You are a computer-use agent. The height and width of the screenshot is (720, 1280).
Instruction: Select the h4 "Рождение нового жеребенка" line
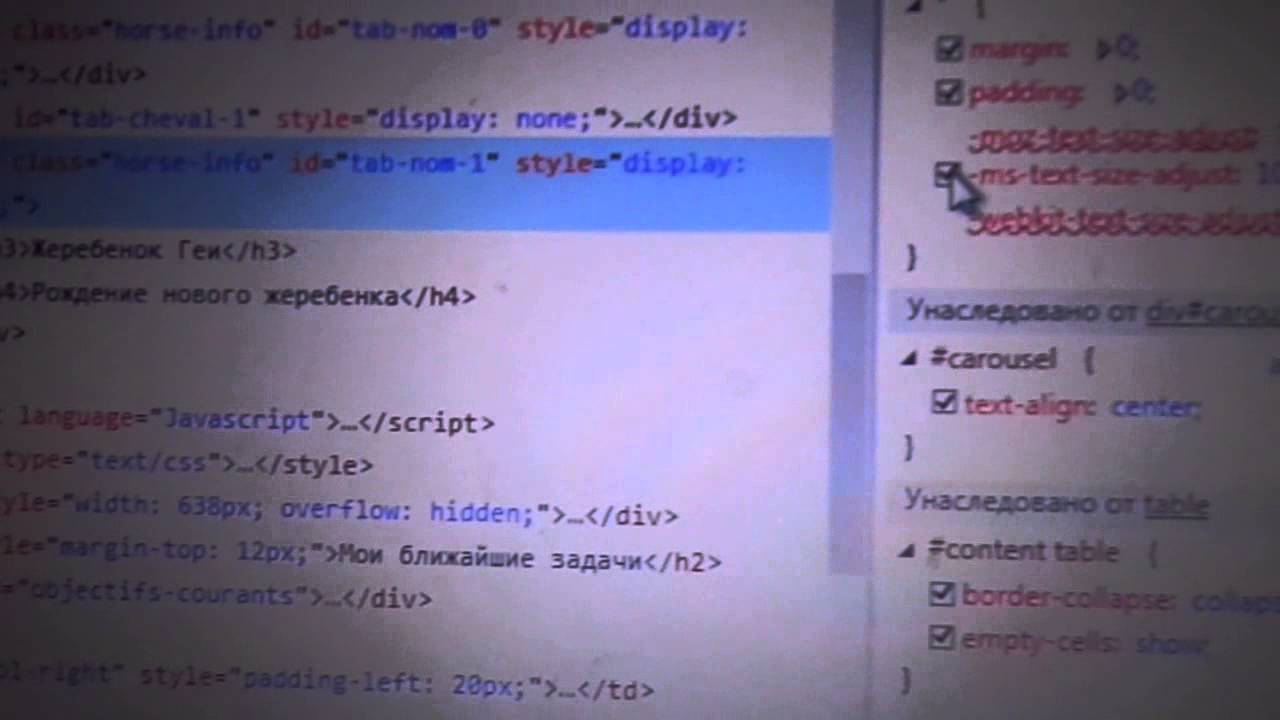coord(238,295)
